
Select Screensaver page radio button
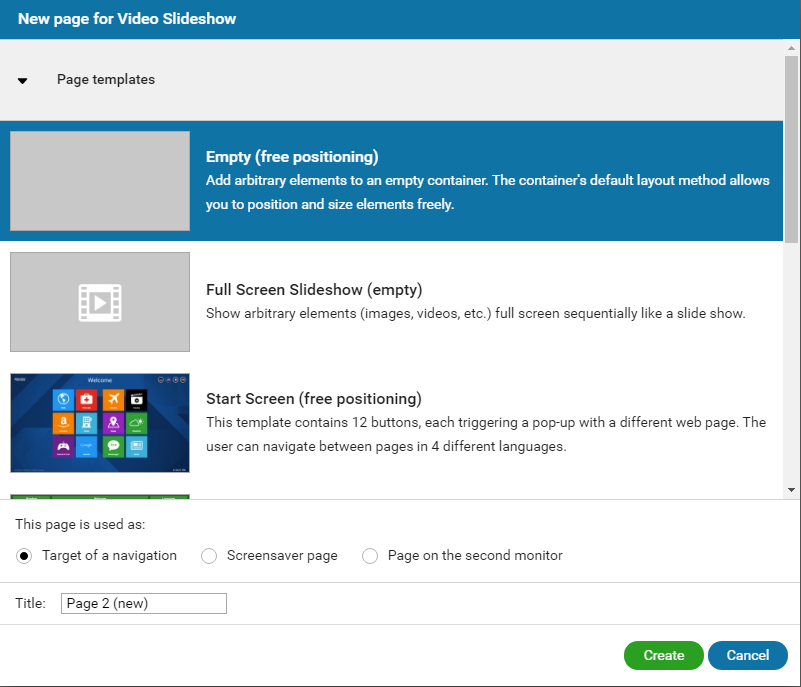(209, 556)
